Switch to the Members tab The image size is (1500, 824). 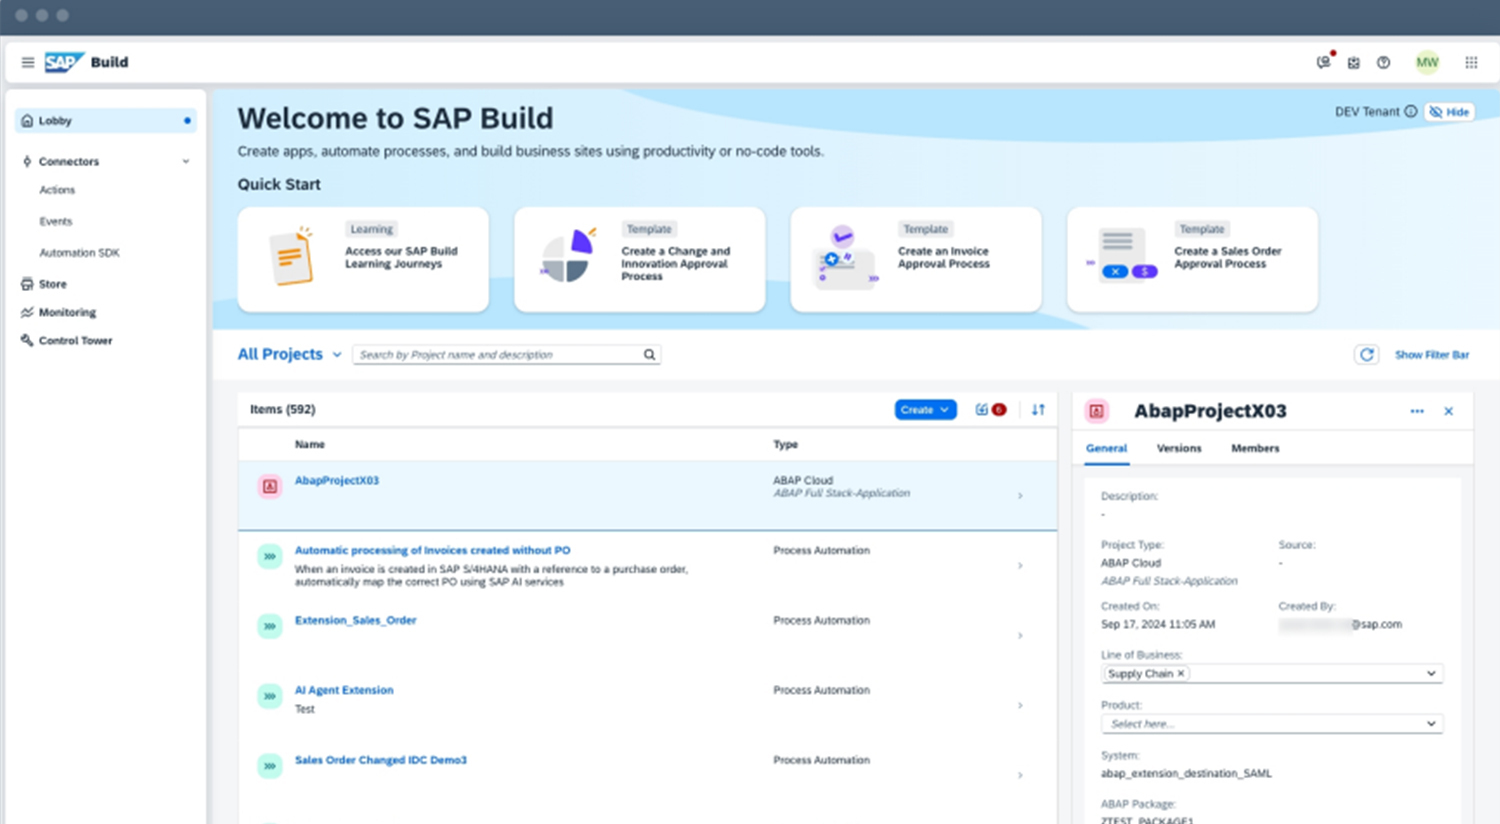click(1255, 448)
